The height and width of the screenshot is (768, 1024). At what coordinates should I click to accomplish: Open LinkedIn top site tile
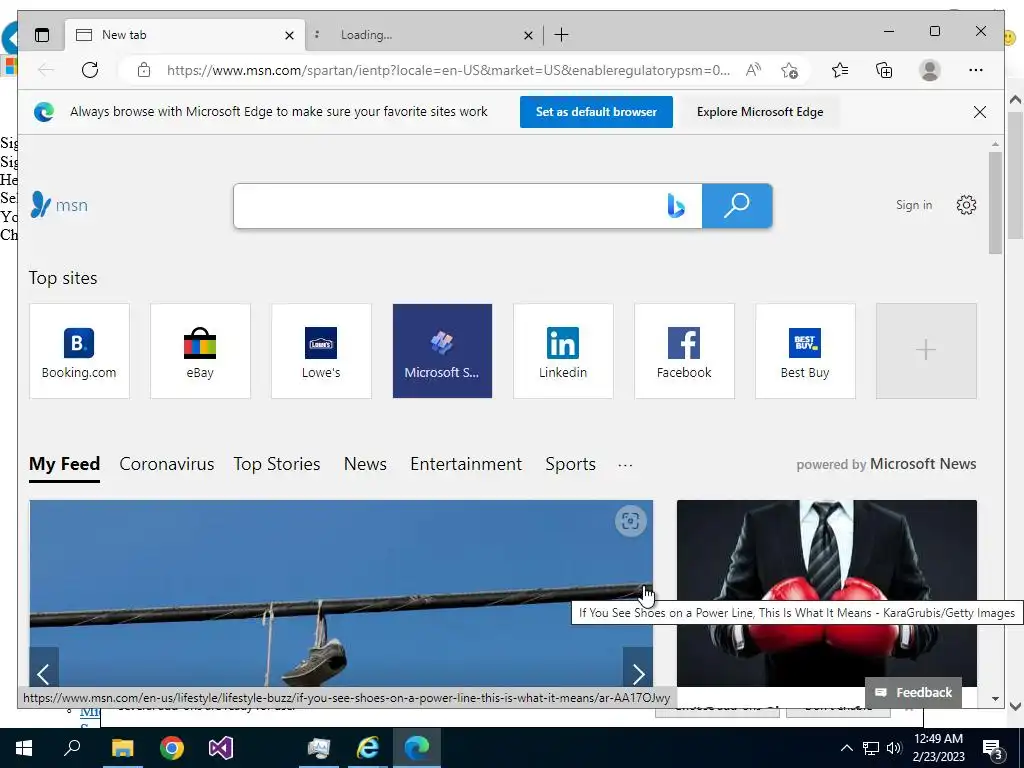[563, 351]
